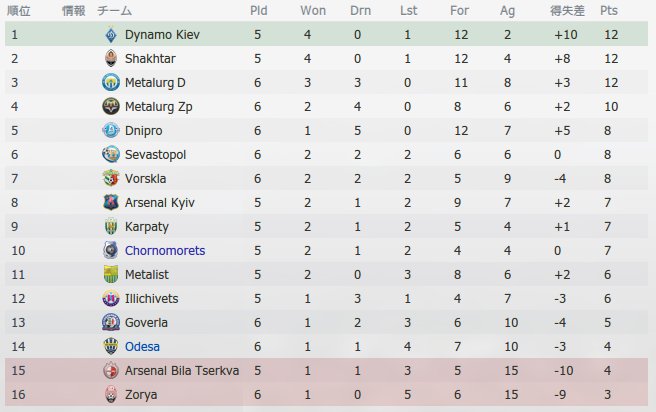This screenshot has height=412, width=656.
Task: Click the Dynamo Kiev club crest
Action: point(111,35)
